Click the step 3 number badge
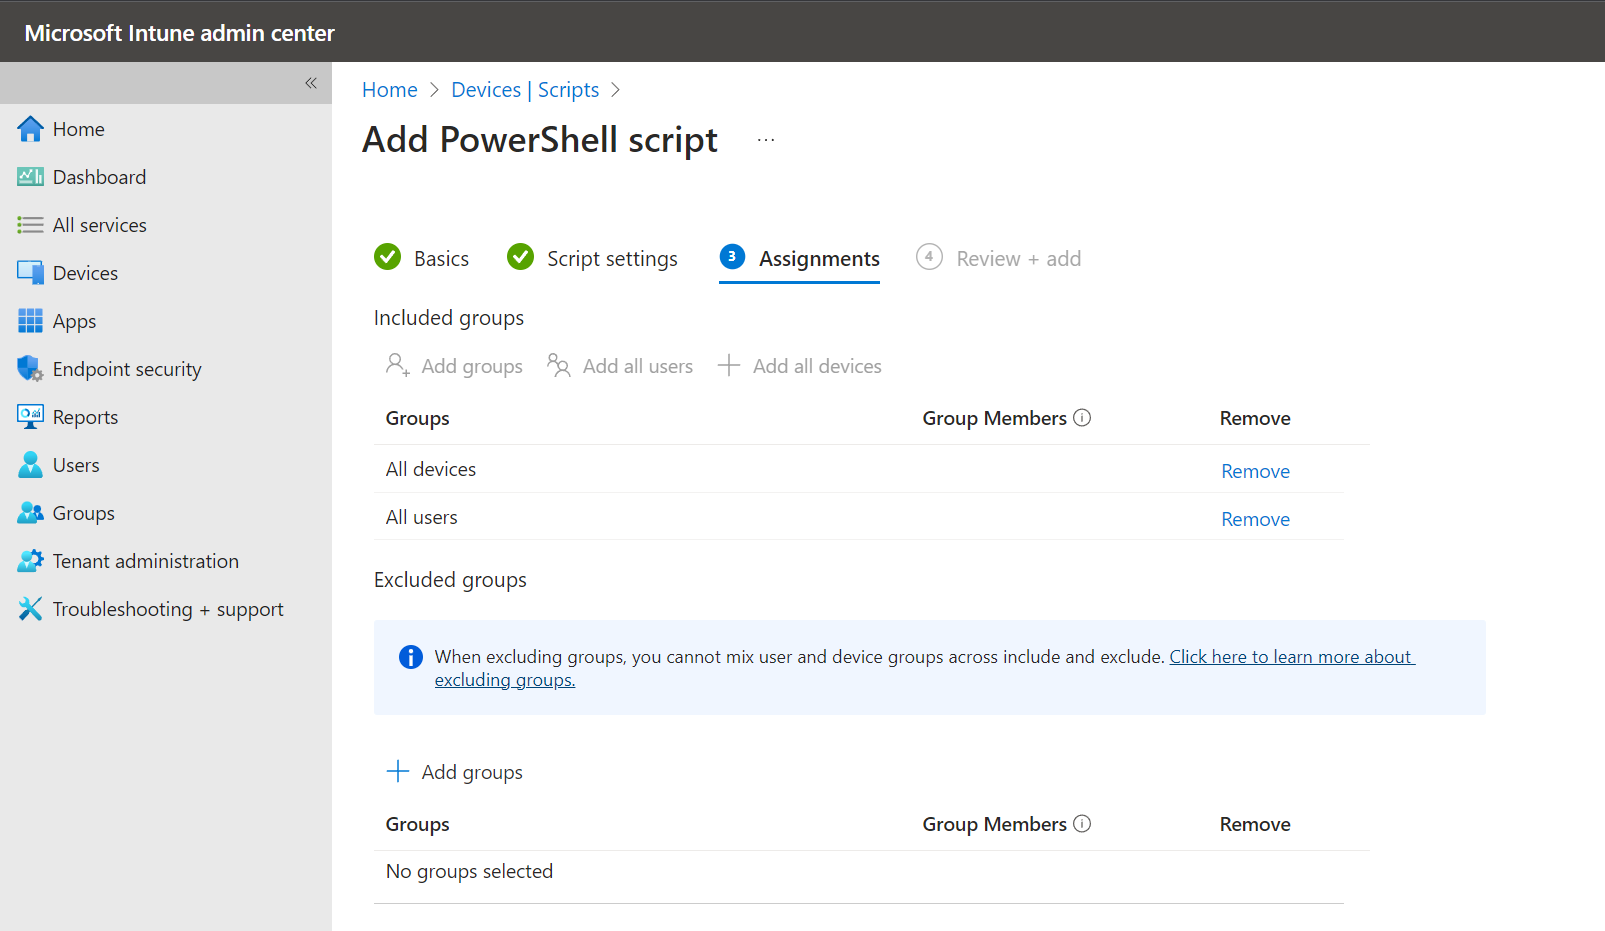Image resolution: width=1605 pixels, height=931 pixels. coord(732,257)
